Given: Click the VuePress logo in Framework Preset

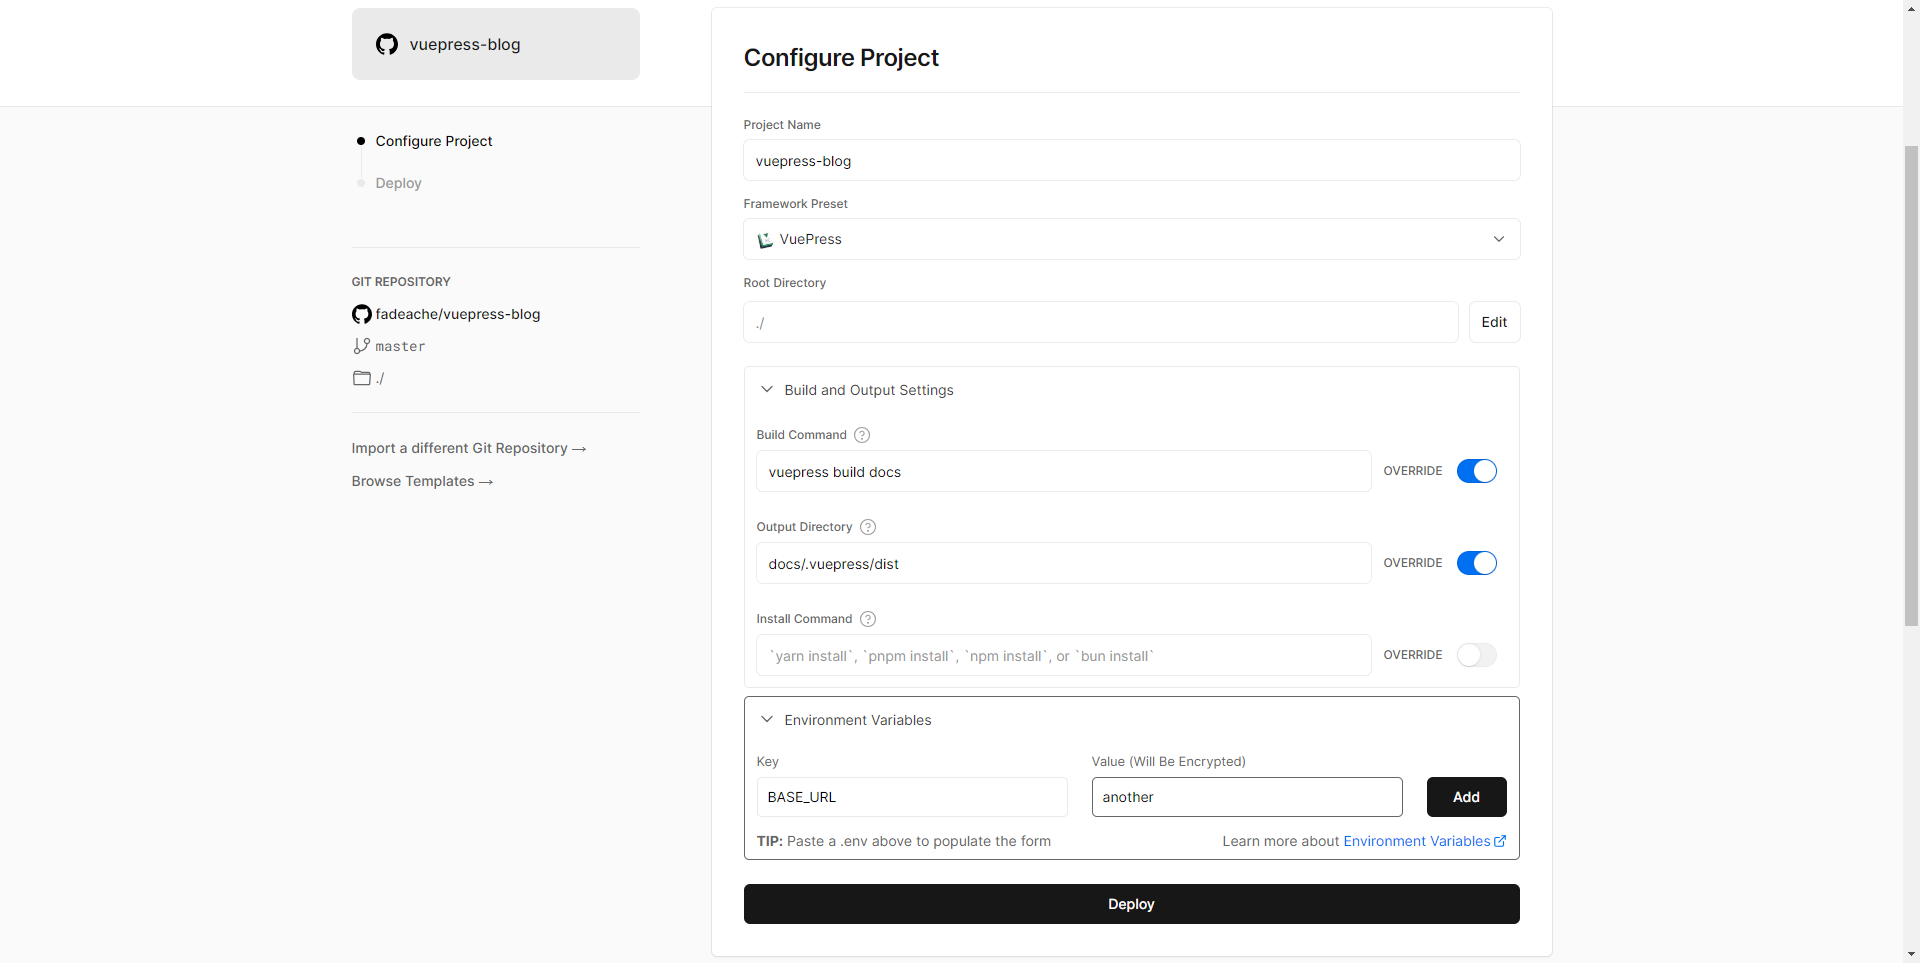Looking at the screenshot, I should click(x=765, y=240).
